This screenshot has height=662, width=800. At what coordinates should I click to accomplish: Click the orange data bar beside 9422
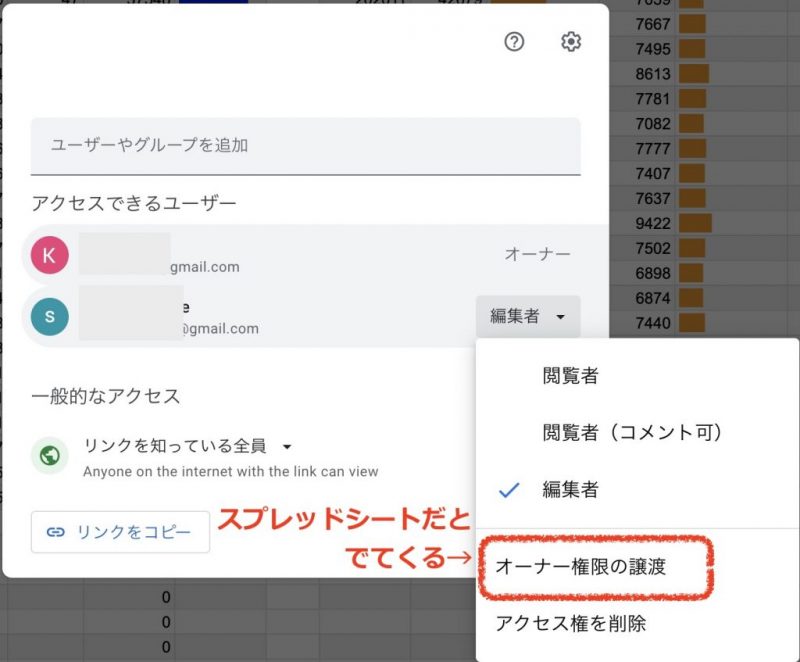[x=695, y=222]
